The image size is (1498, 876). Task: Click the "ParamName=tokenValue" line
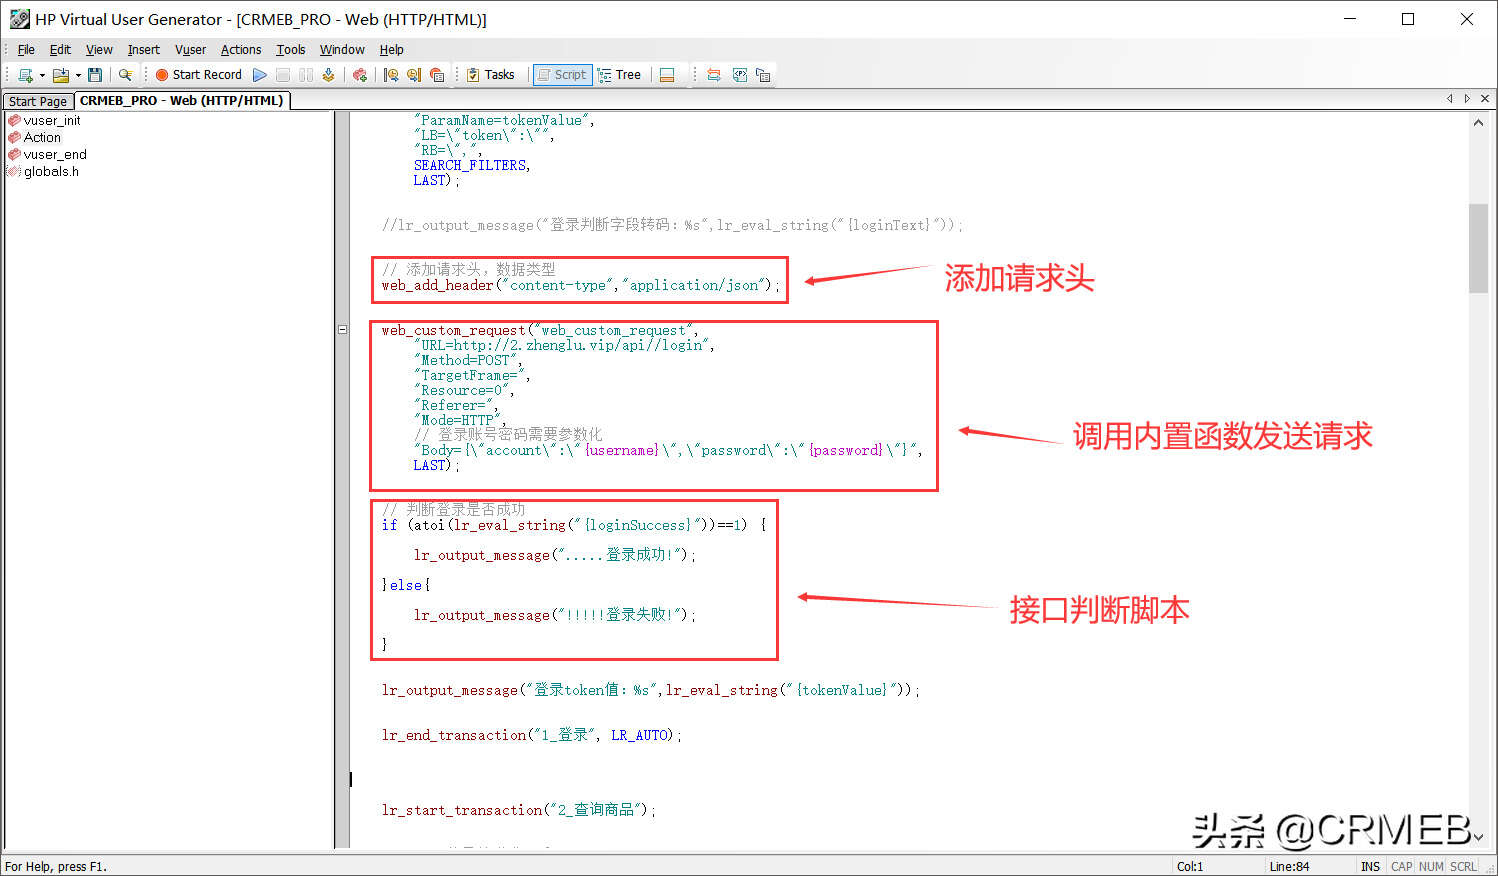click(x=503, y=120)
